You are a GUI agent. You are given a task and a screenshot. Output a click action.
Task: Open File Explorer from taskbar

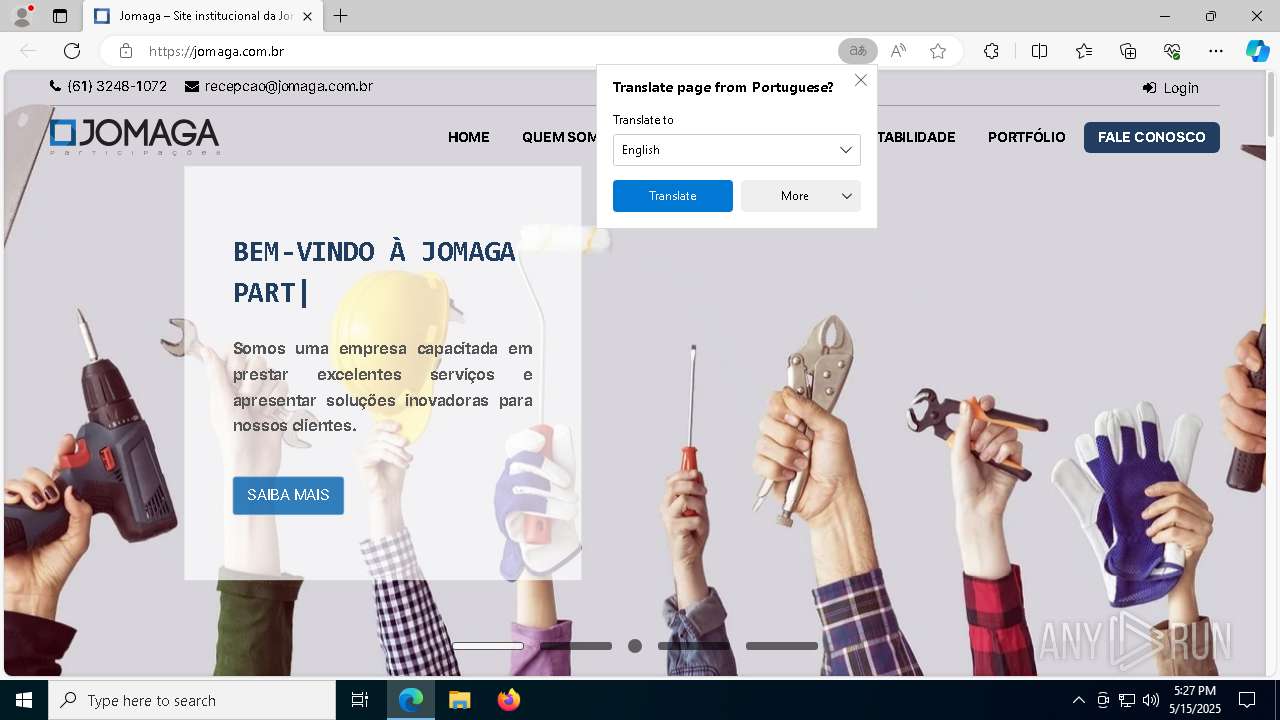[459, 700]
